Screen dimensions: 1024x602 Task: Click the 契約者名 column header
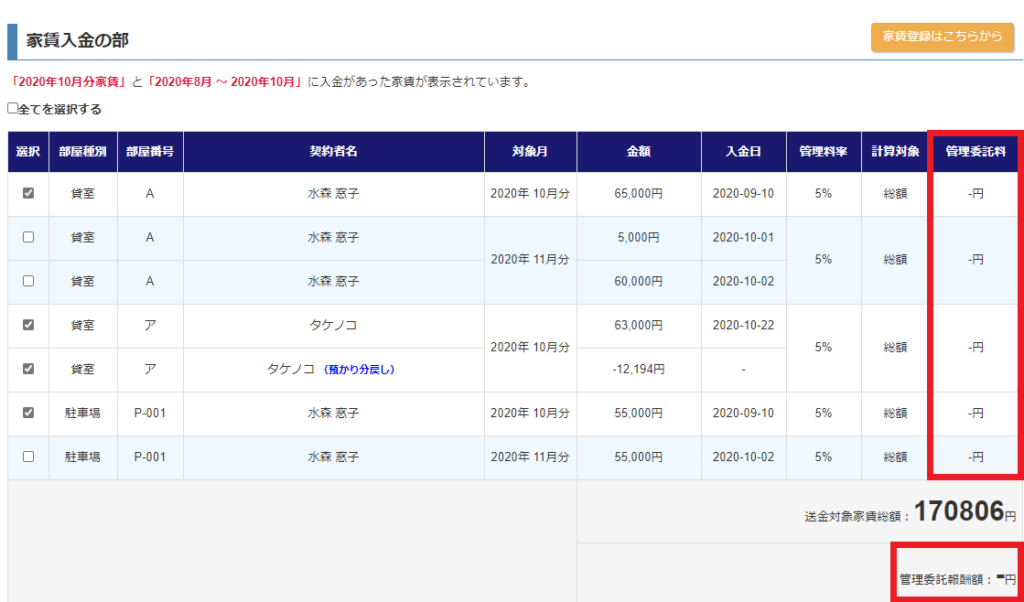coord(334,152)
